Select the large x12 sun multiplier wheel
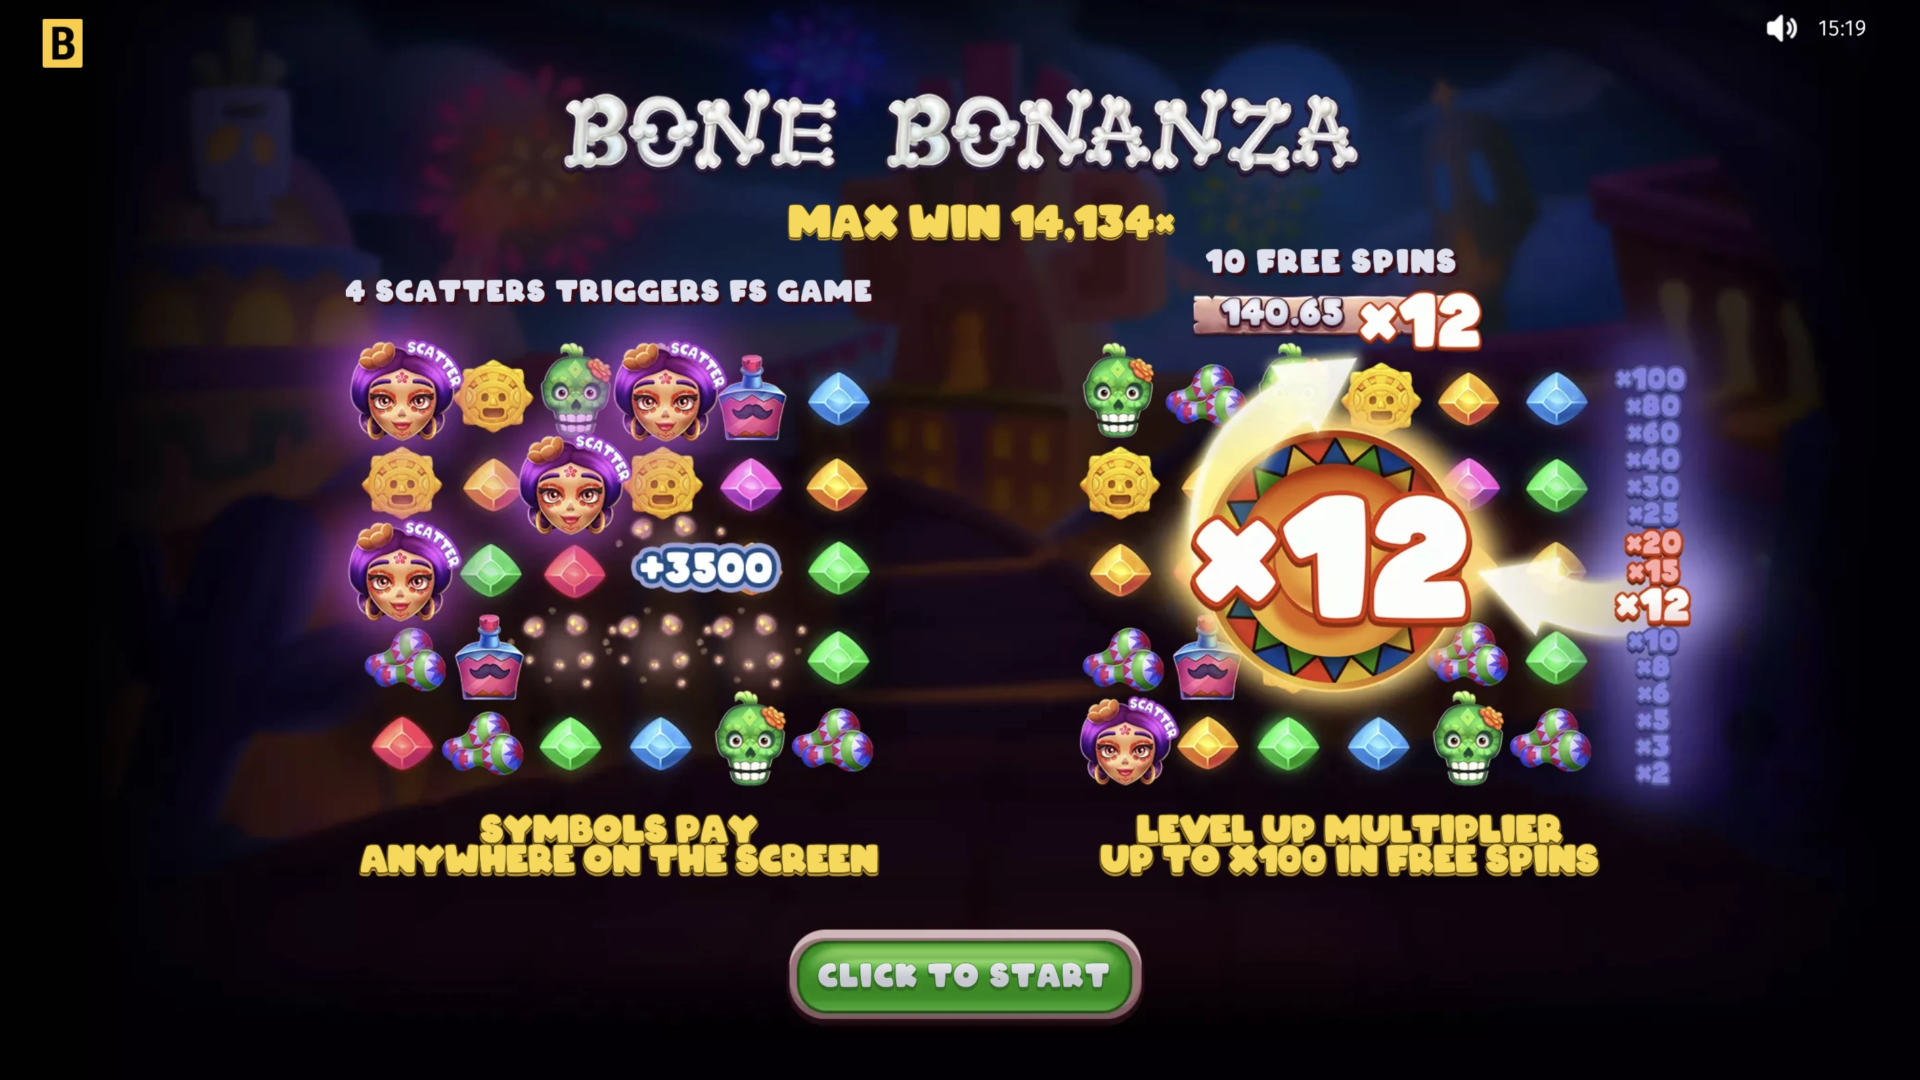Screen dimensions: 1920x1080 pyautogui.click(x=1330, y=560)
